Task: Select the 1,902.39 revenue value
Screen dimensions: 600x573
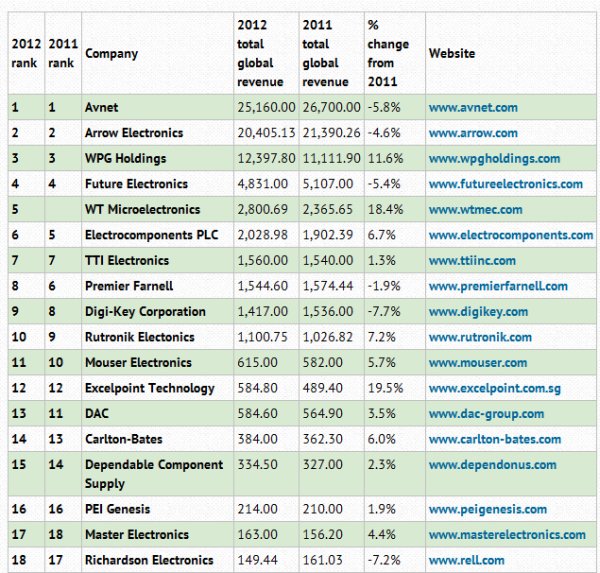Action: click(x=328, y=235)
